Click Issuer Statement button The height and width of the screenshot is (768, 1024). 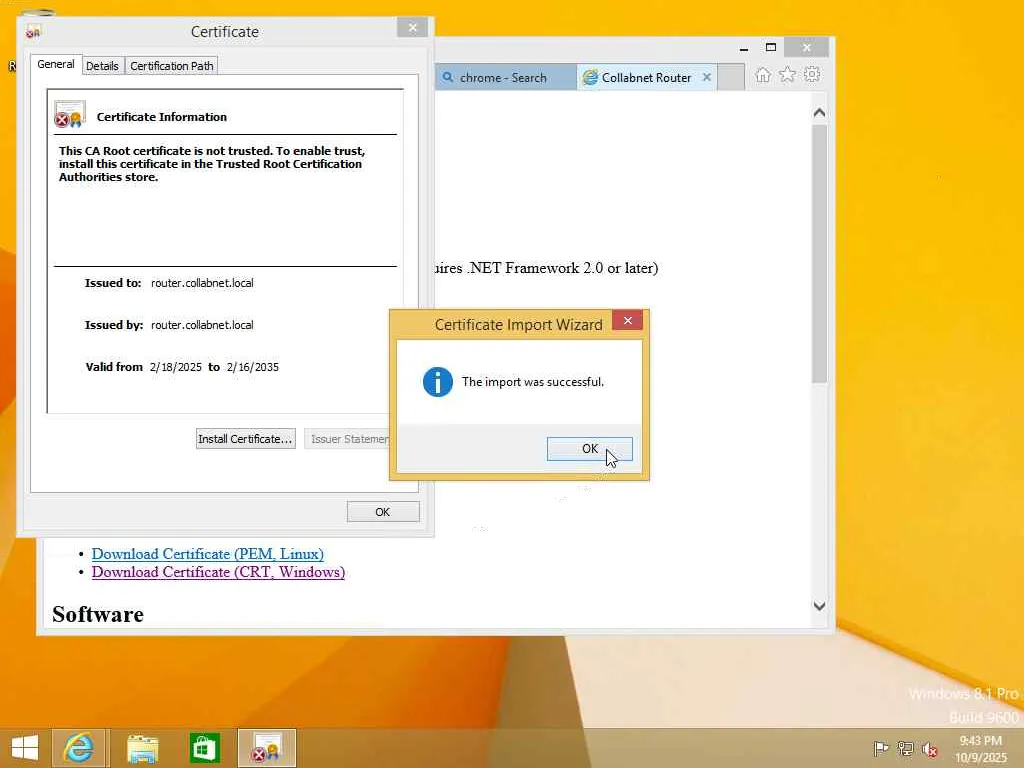coord(347,439)
